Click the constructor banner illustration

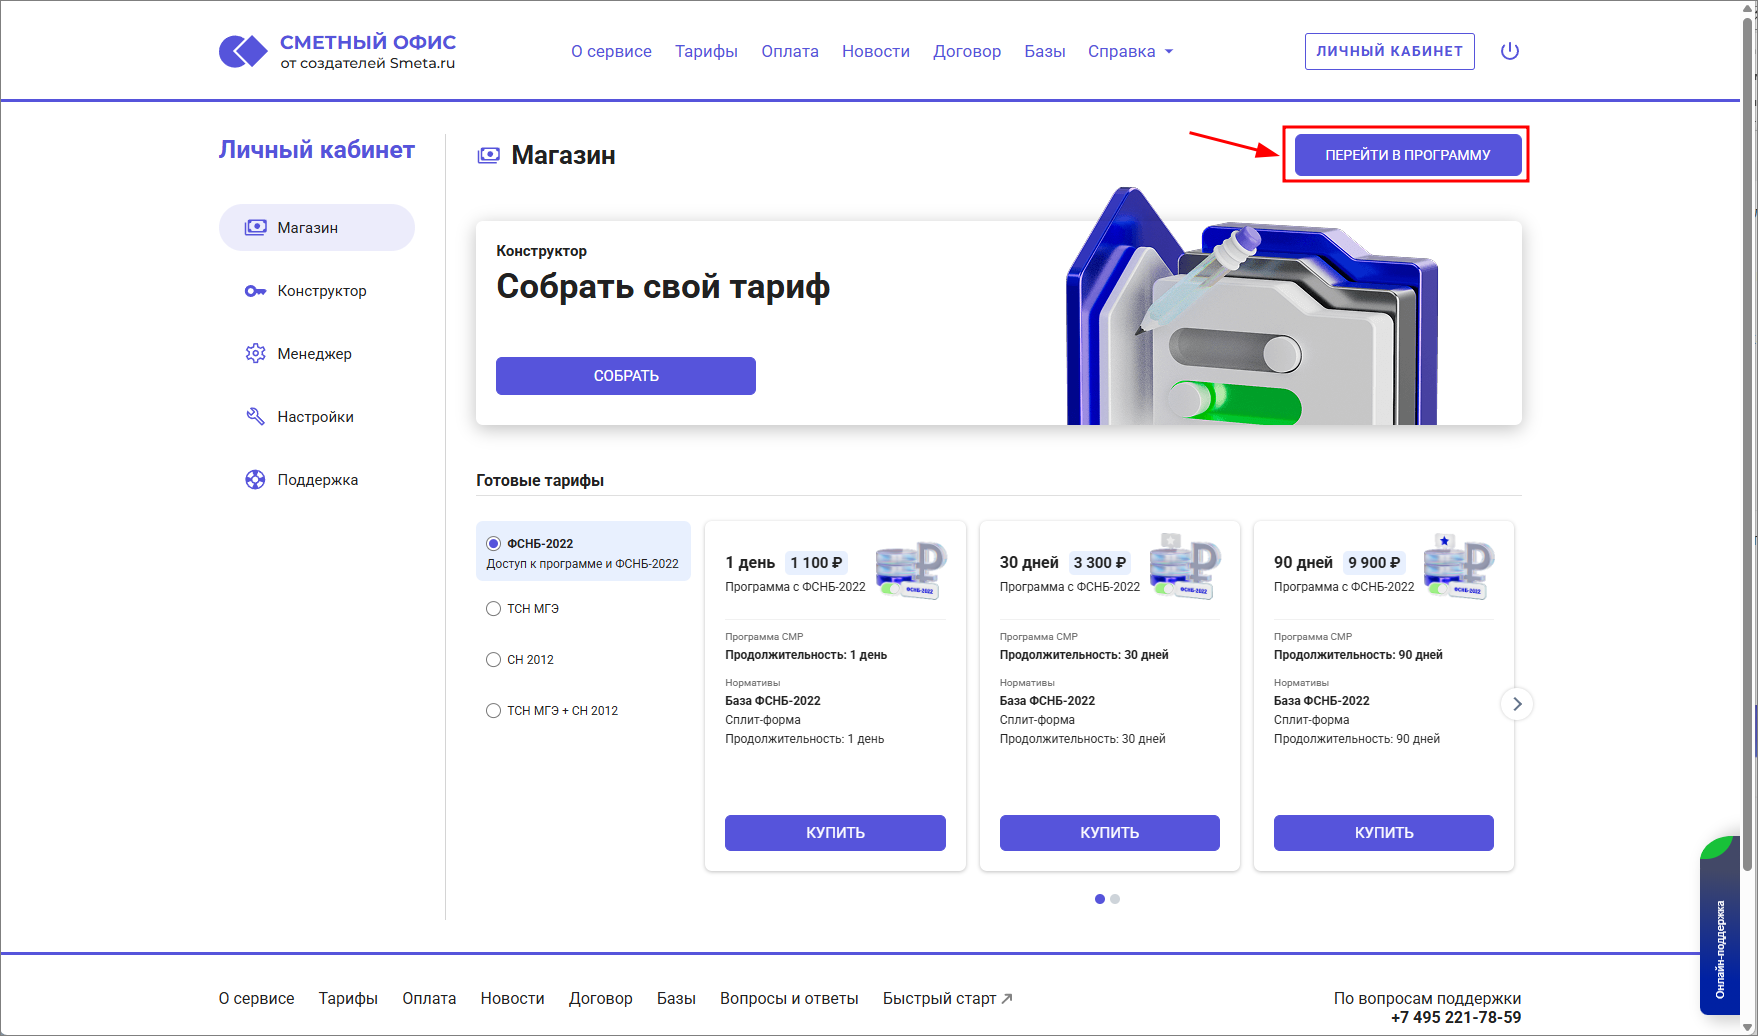click(x=1252, y=307)
